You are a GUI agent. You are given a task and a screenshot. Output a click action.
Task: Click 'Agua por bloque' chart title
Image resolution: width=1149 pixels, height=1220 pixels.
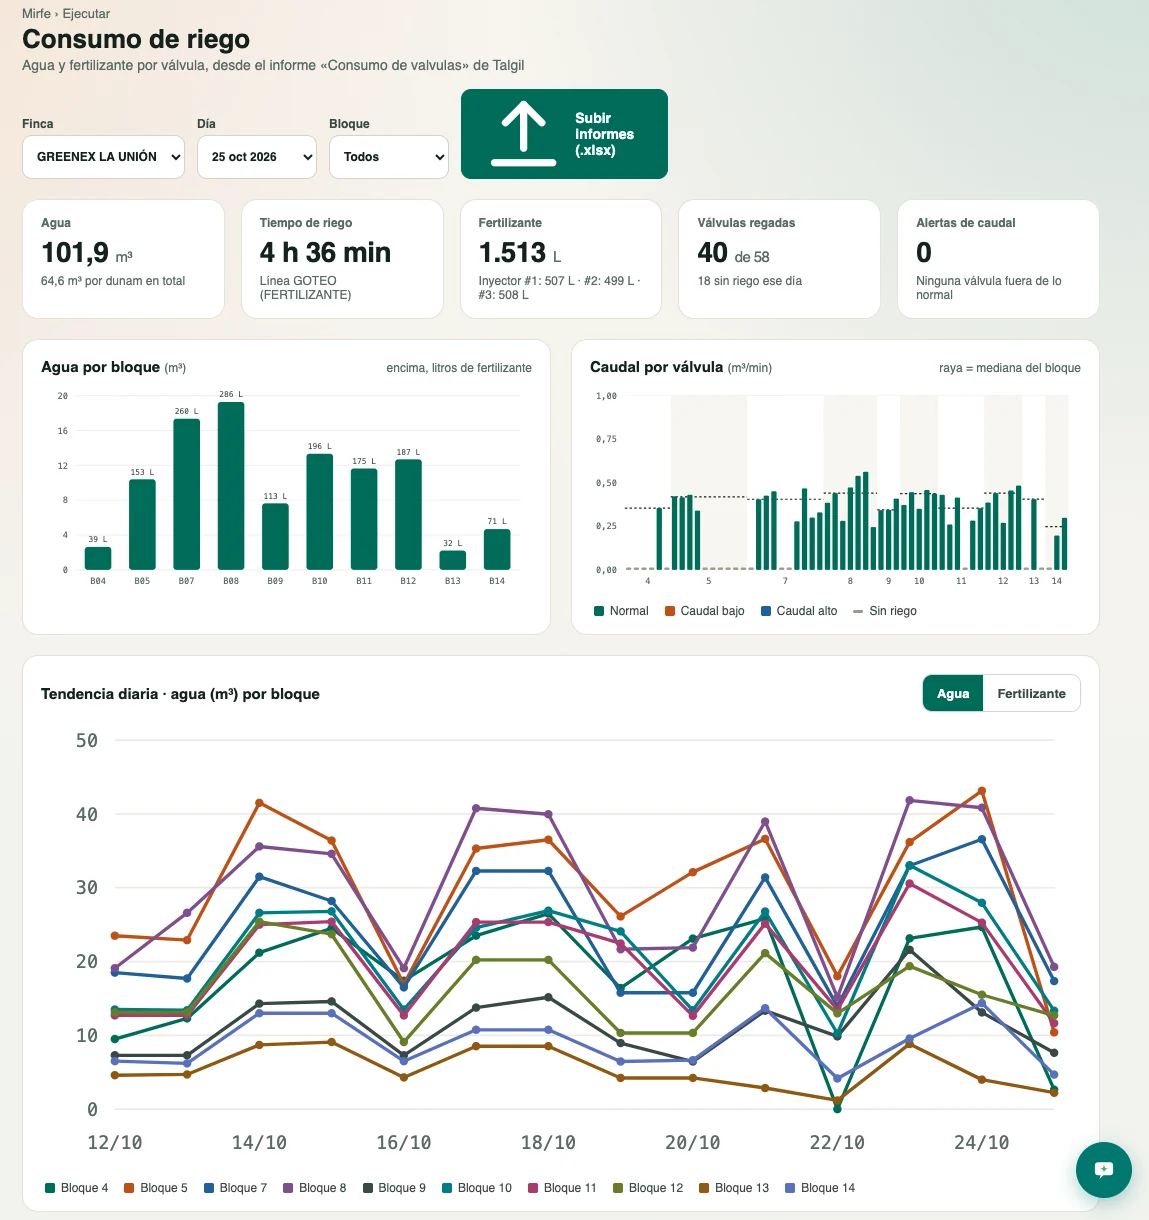[x=113, y=367]
